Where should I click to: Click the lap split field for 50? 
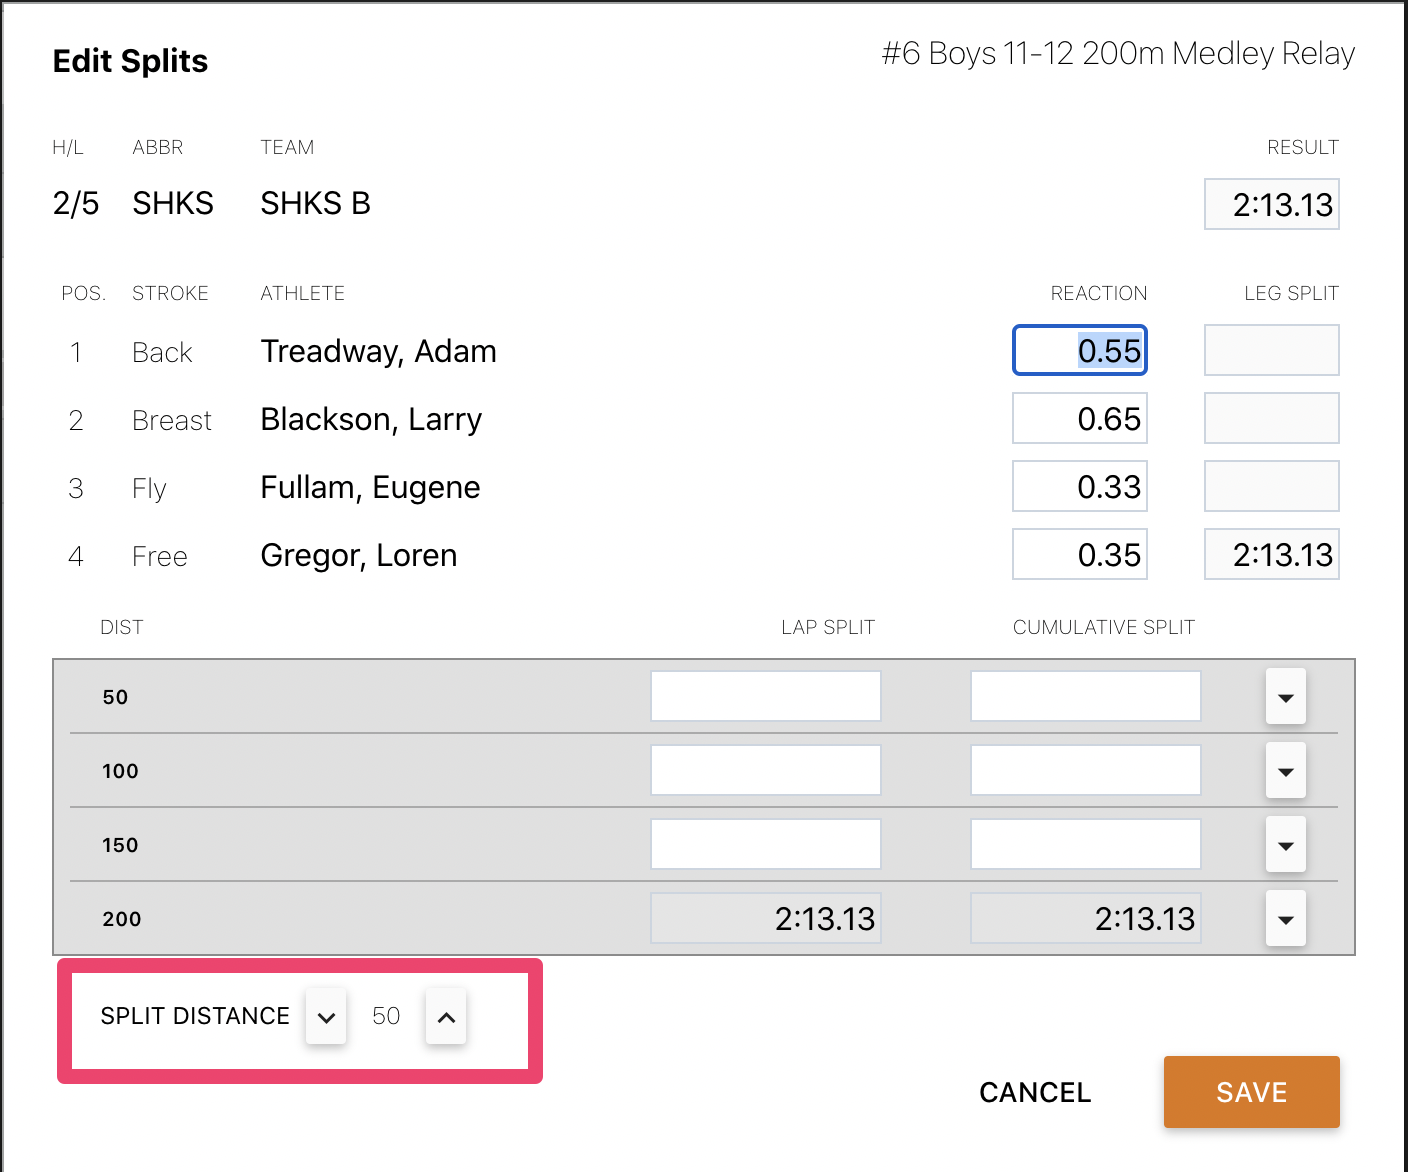[765, 696]
